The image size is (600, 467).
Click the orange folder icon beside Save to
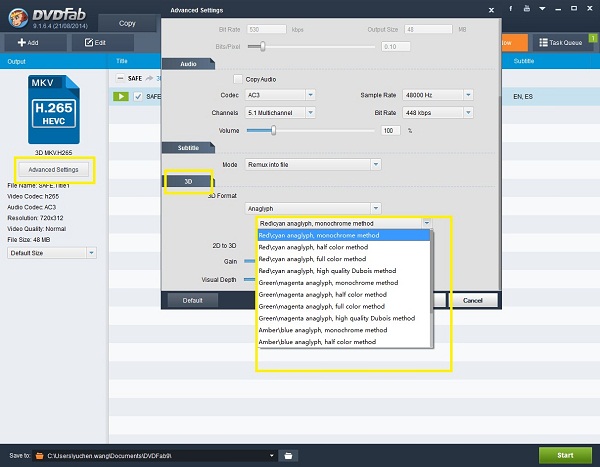tap(39, 456)
